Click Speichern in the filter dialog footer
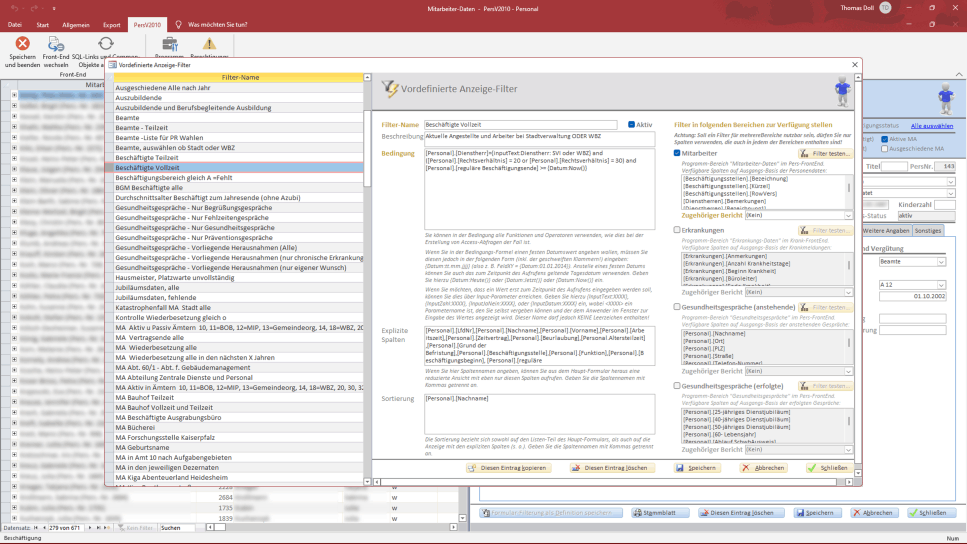The width and height of the screenshot is (967, 544). [695, 467]
